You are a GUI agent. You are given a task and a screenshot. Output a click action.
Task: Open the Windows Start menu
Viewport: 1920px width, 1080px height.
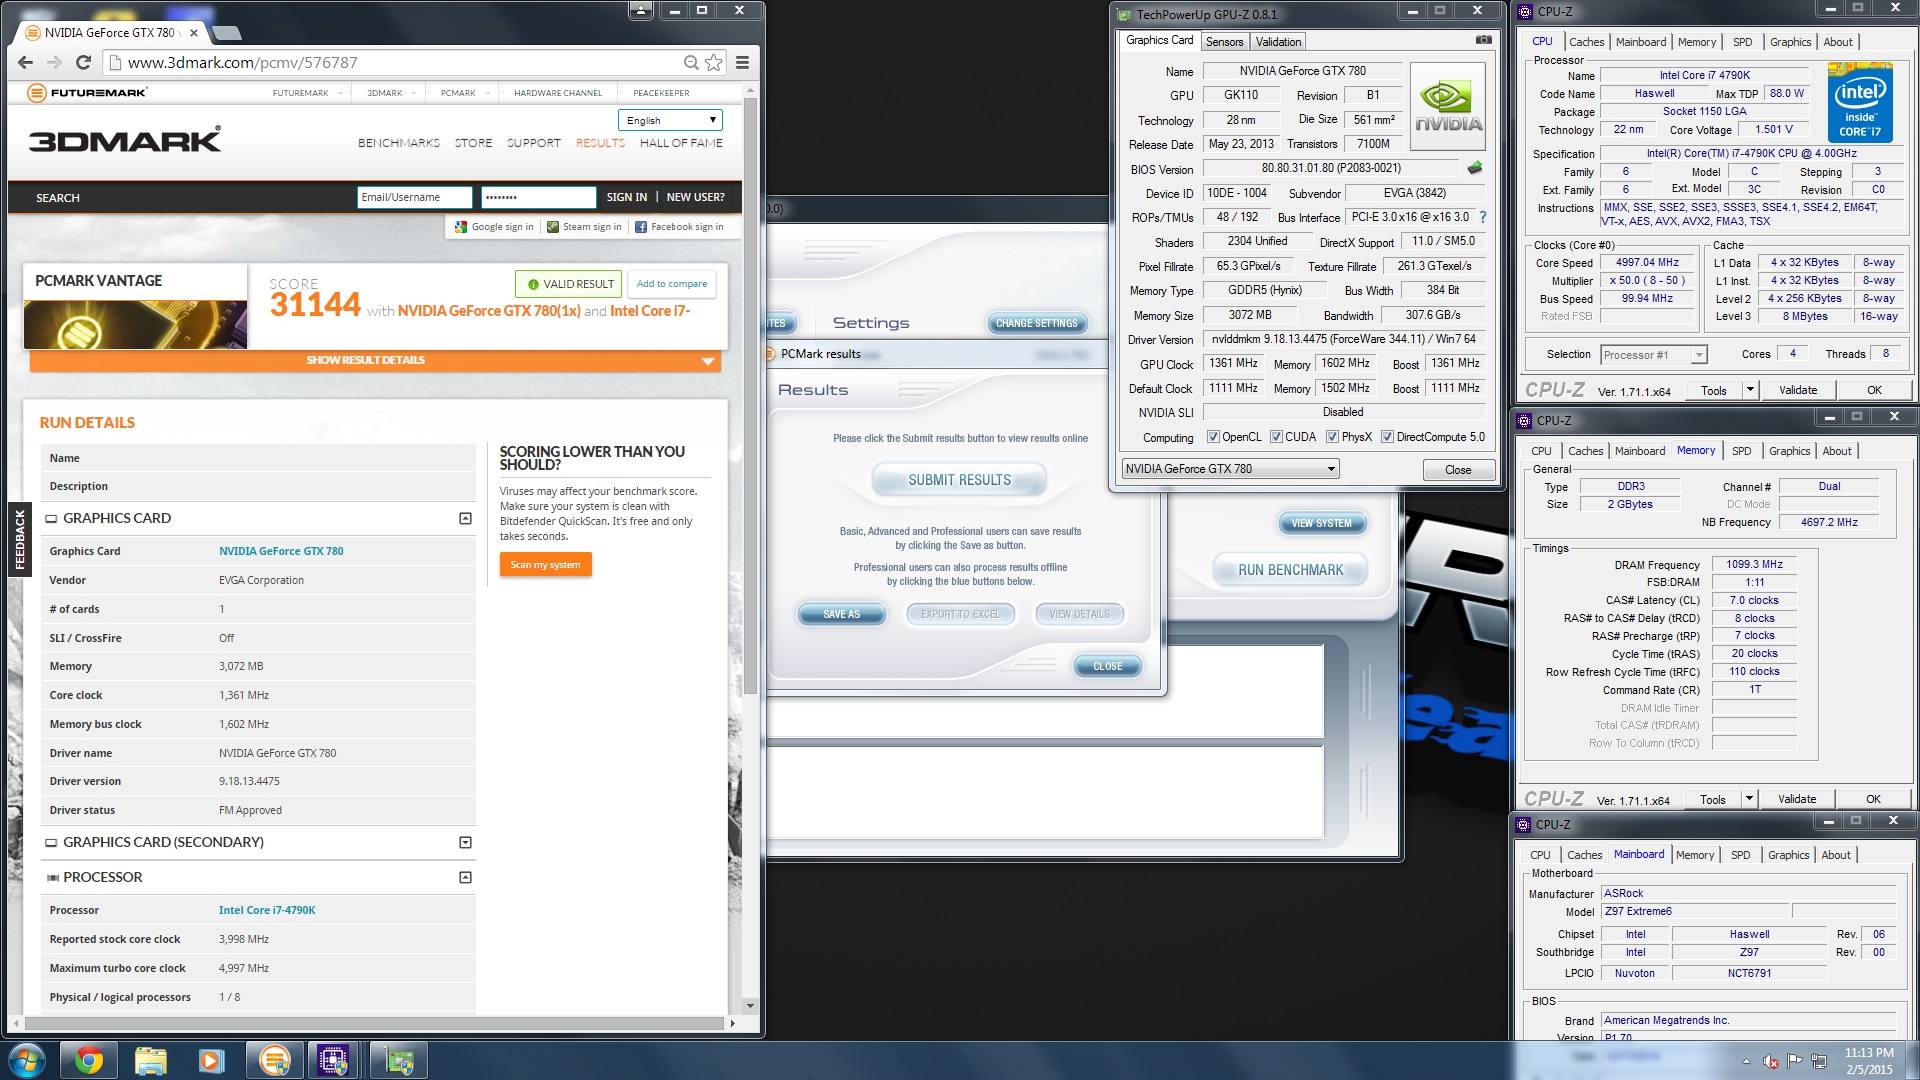point(27,1060)
